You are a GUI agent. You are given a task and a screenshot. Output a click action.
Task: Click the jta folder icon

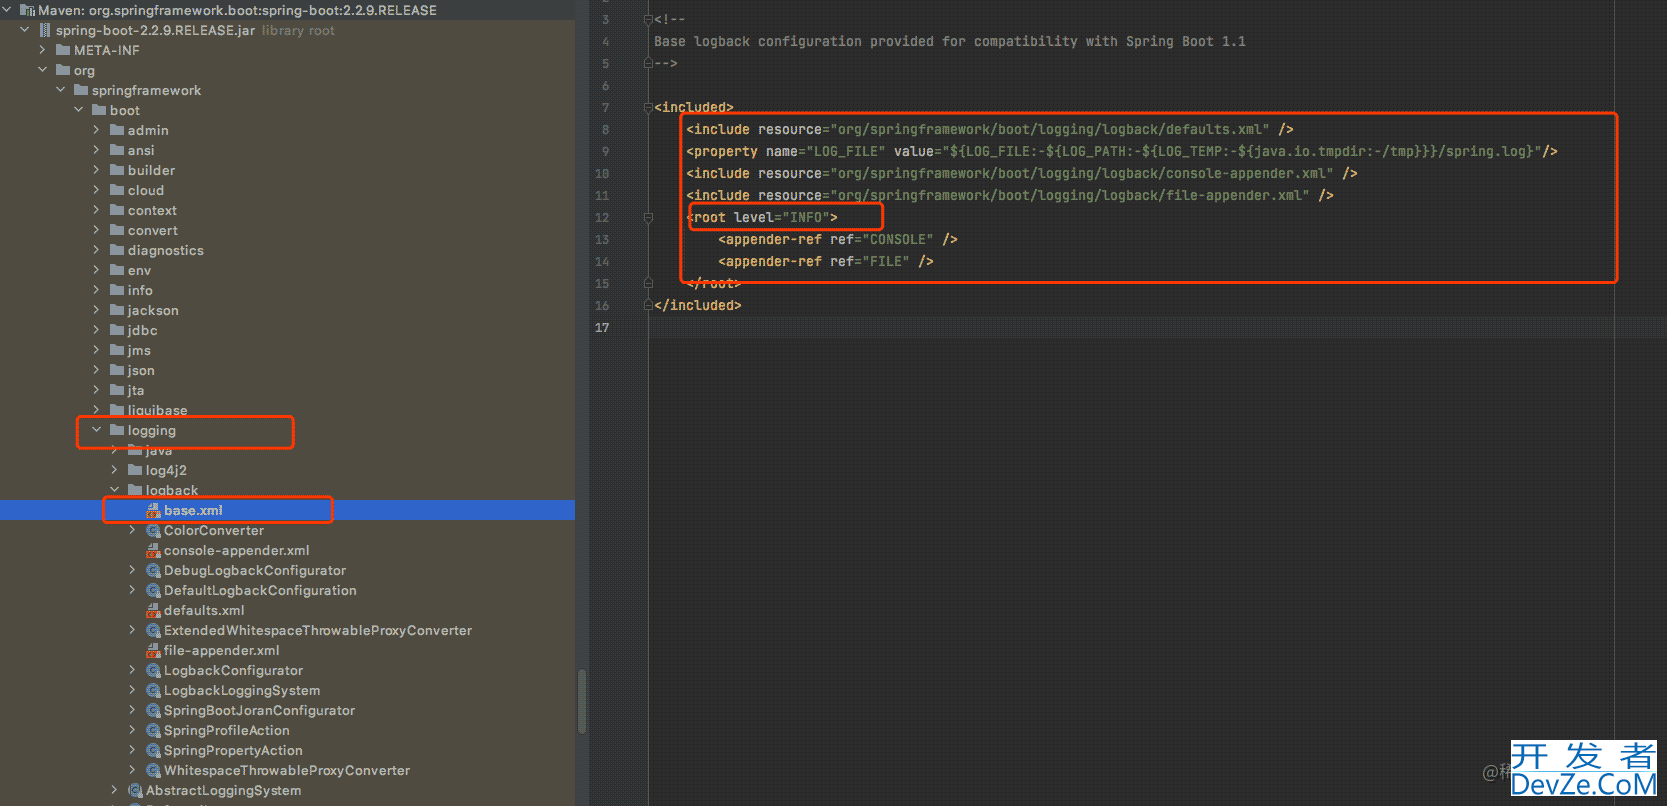click(117, 390)
